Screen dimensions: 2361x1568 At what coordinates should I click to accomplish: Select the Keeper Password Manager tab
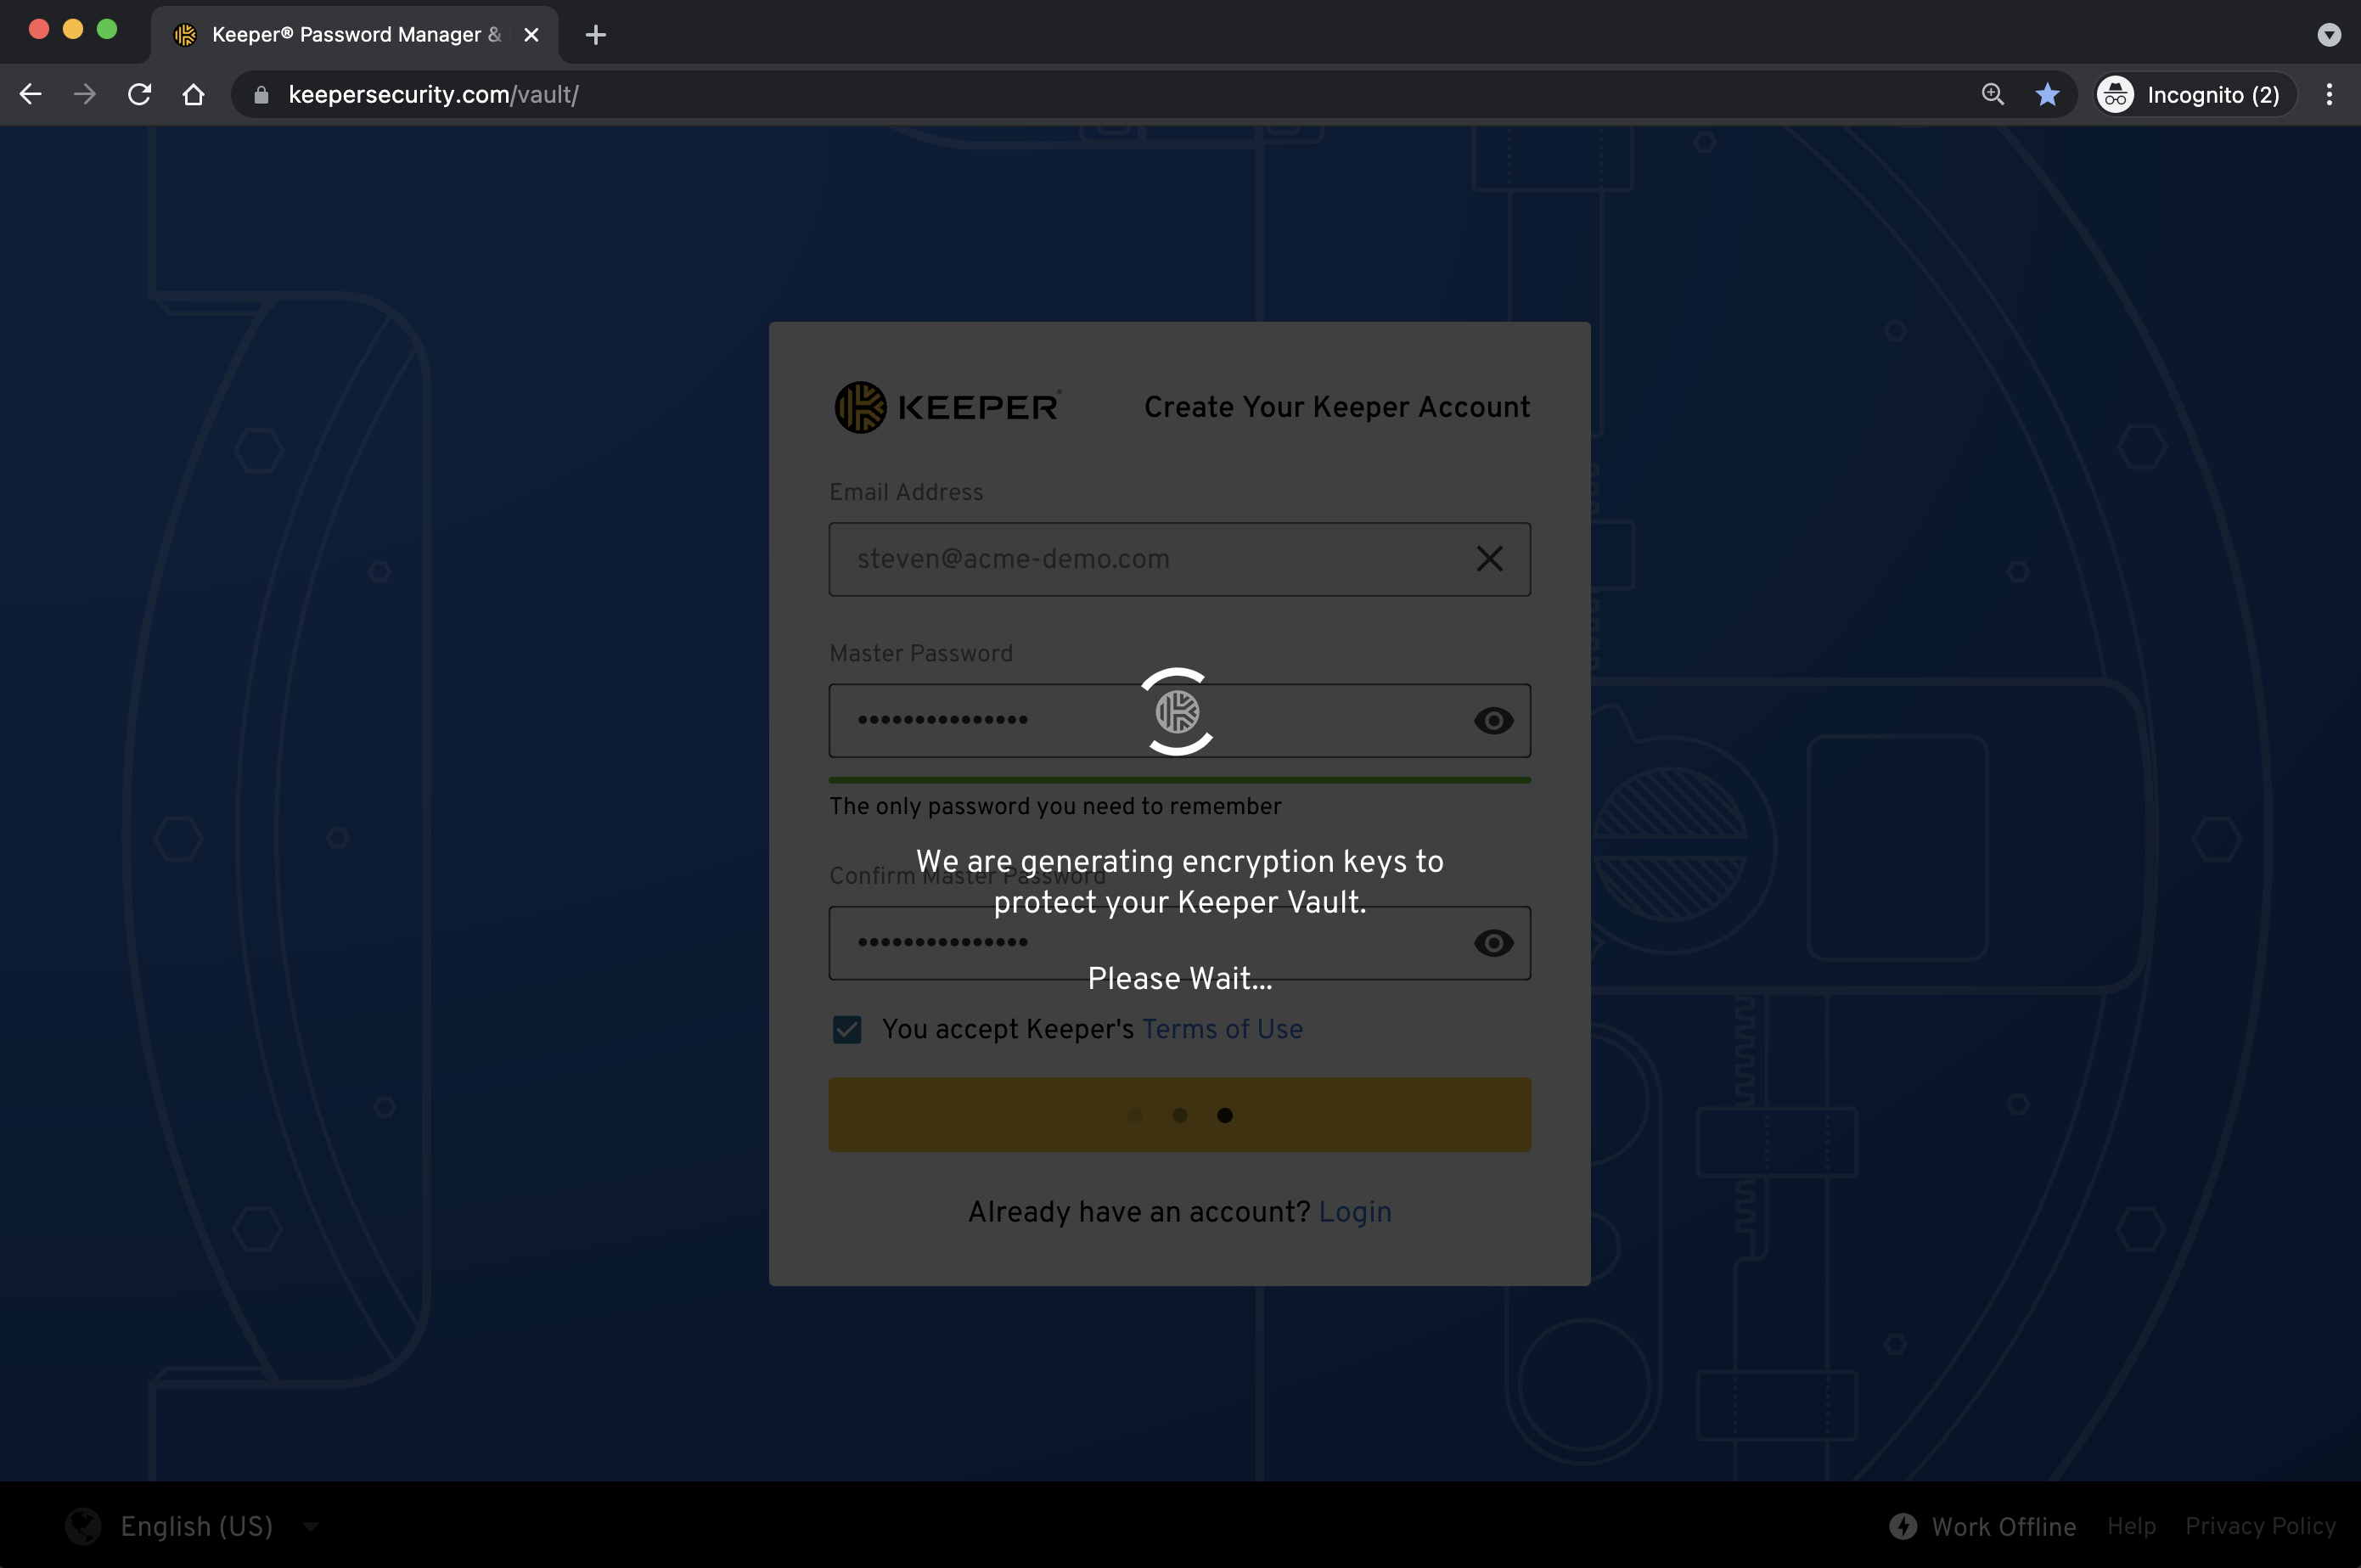click(x=355, y=35)
